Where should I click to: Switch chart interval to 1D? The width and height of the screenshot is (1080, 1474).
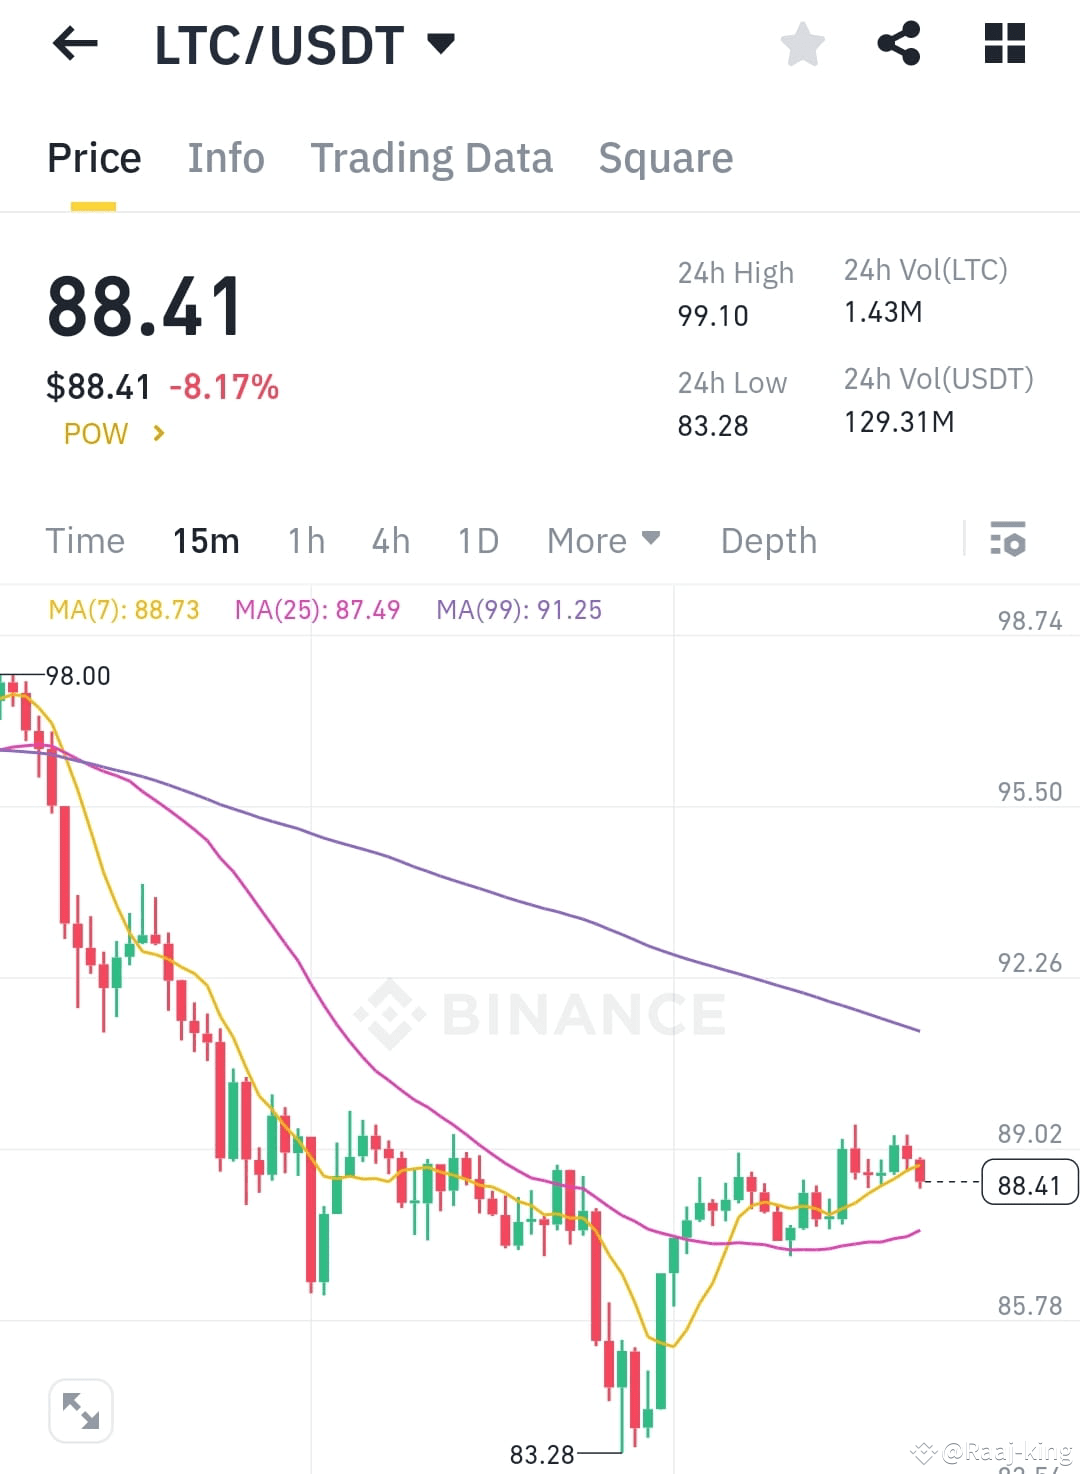tap(477, 540)
